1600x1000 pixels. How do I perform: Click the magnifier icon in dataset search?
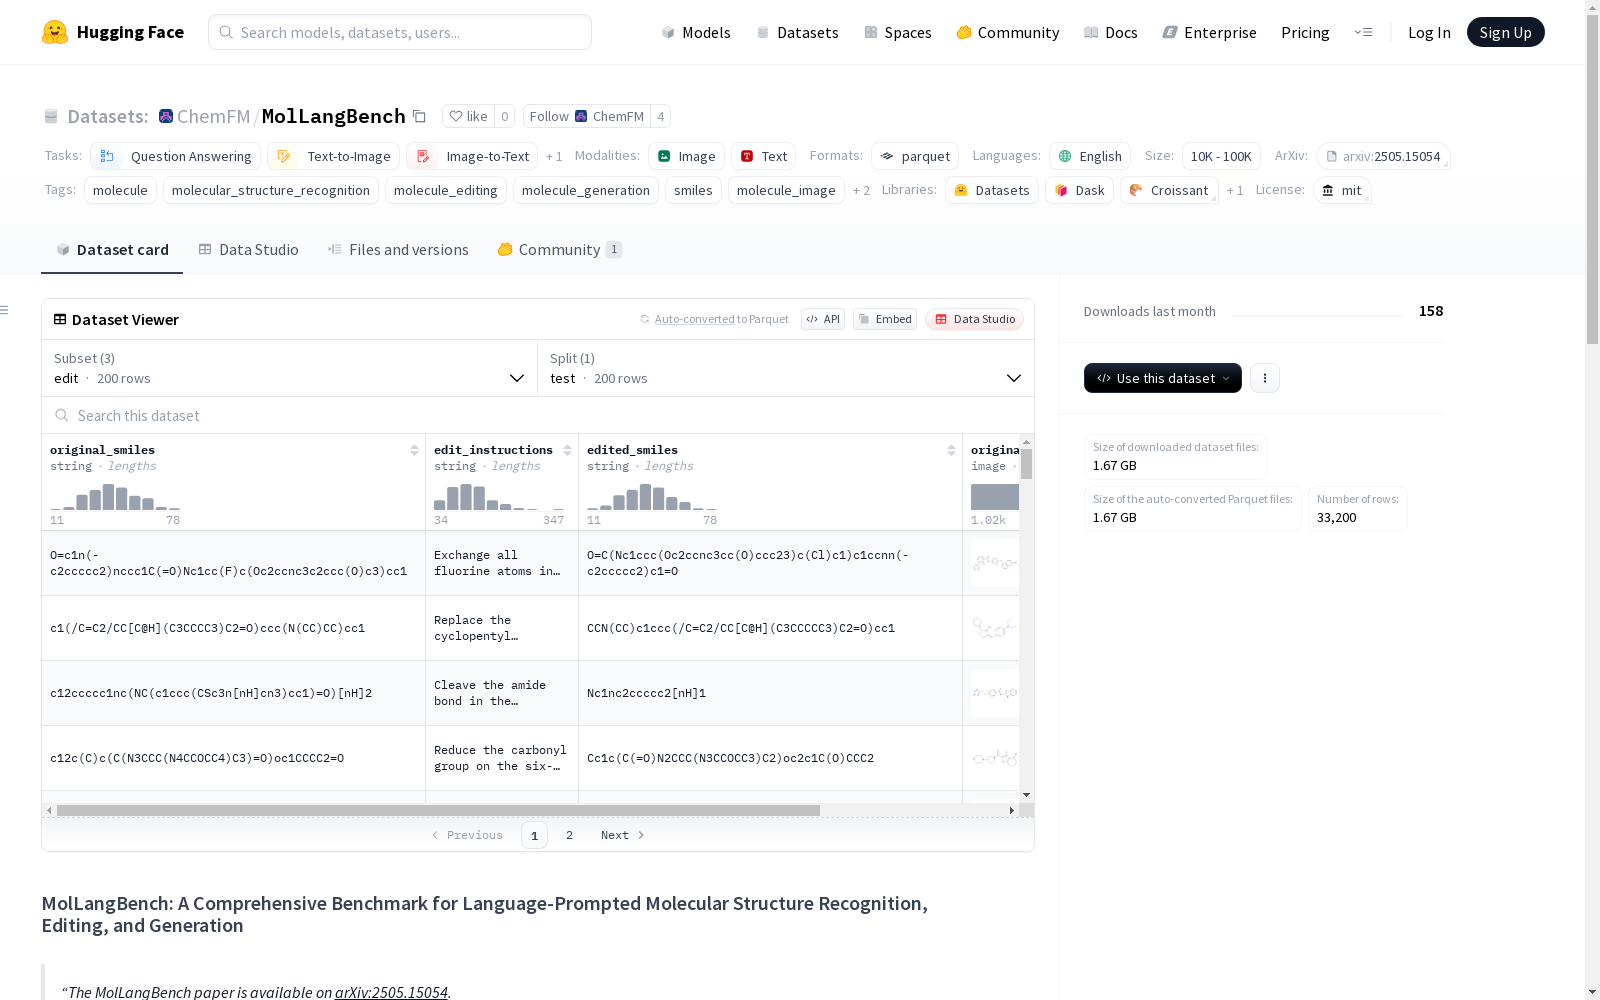point(62,415)
